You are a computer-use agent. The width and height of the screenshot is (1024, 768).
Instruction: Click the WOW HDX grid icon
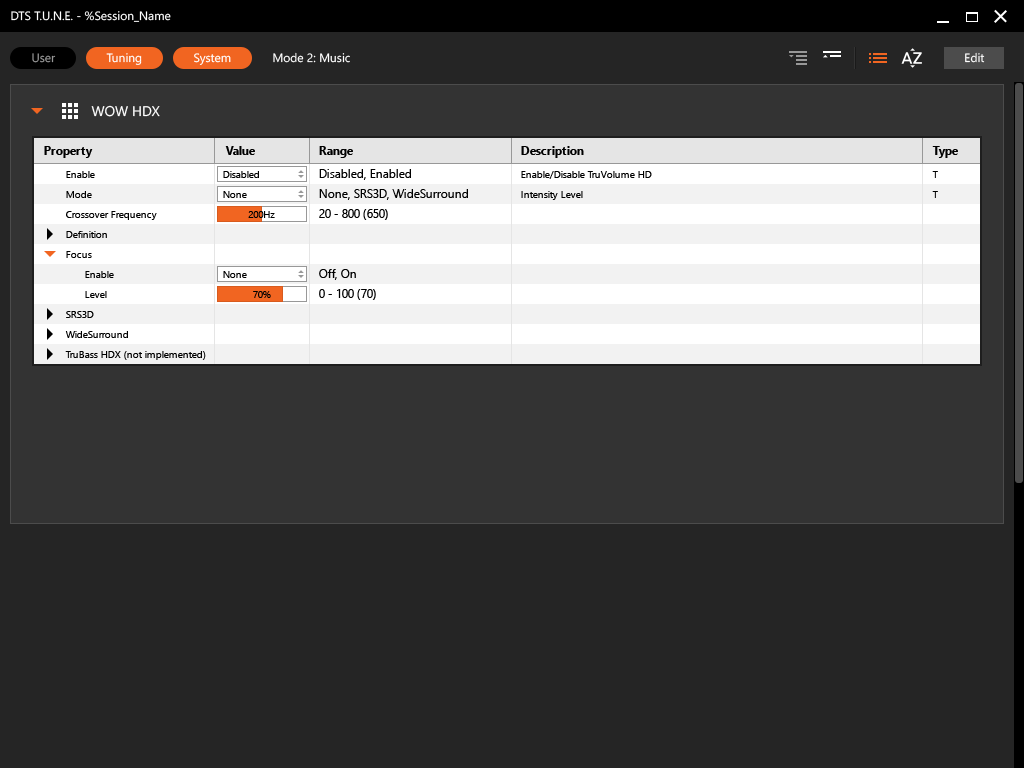tap(70, 111)
